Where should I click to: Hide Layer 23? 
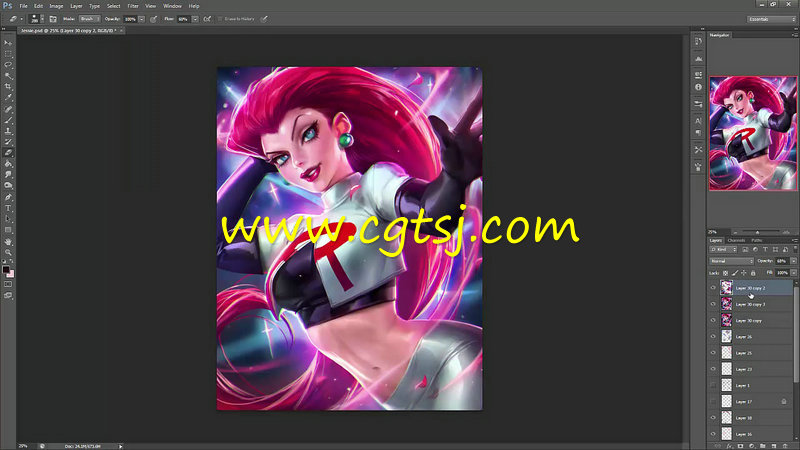[x=713, y=369]
